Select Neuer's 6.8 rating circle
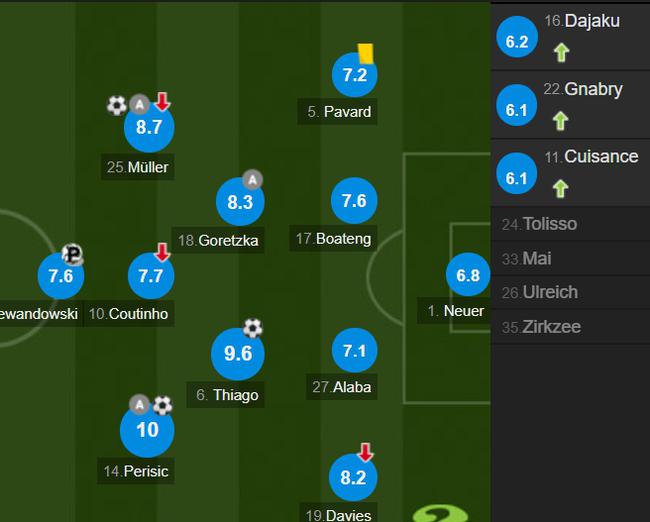Screen dimensions: 650x522 pyautogui.click(x=468, y=274)
